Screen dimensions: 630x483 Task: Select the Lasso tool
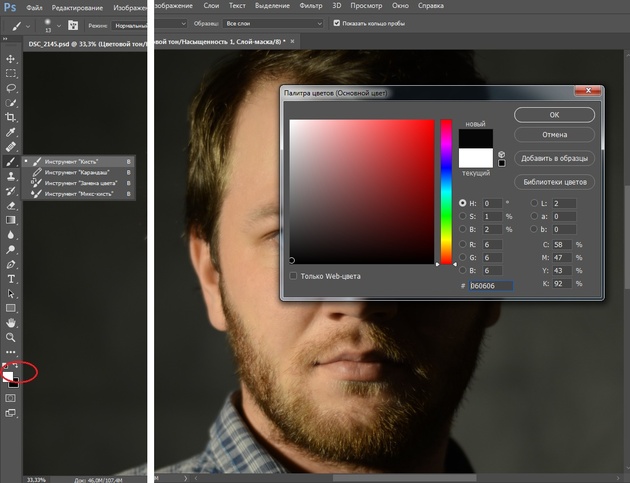pyautogui.click(x=12, y=88)
